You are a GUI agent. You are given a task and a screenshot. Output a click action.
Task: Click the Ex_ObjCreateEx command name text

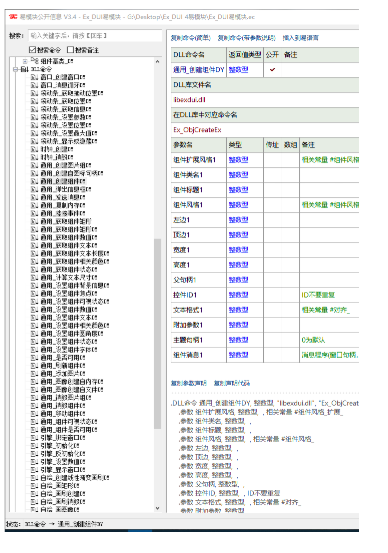(197, 130)
